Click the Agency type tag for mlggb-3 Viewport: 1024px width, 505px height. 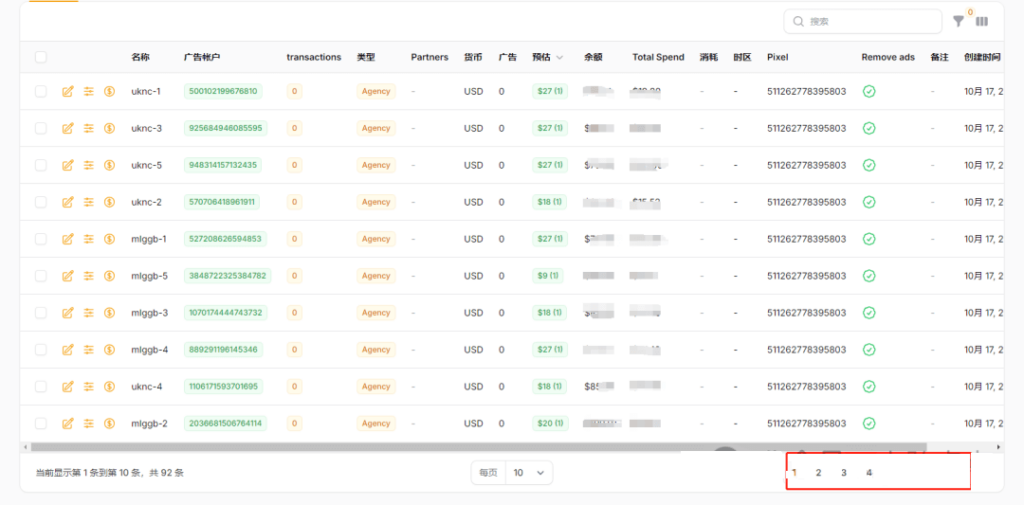[x=376, y=313]
